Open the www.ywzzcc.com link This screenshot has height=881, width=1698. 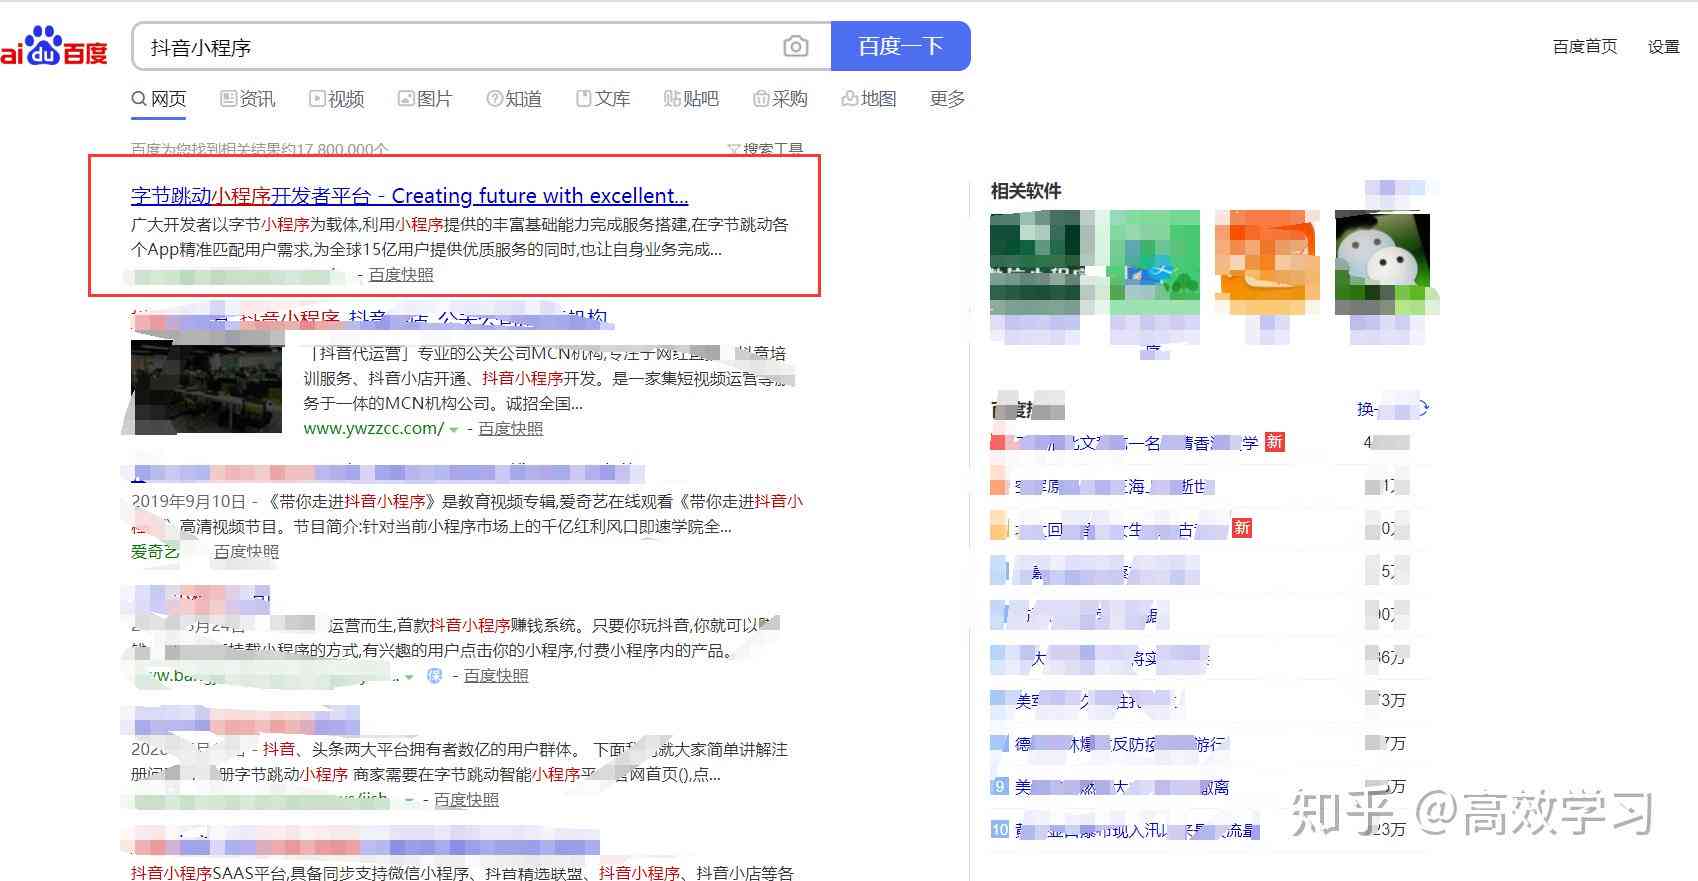click(374, 428)
